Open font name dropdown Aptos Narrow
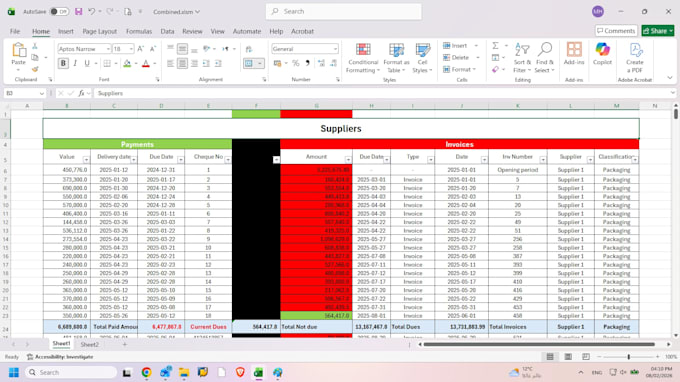This screenshot has height=382, width=680. 108,49
